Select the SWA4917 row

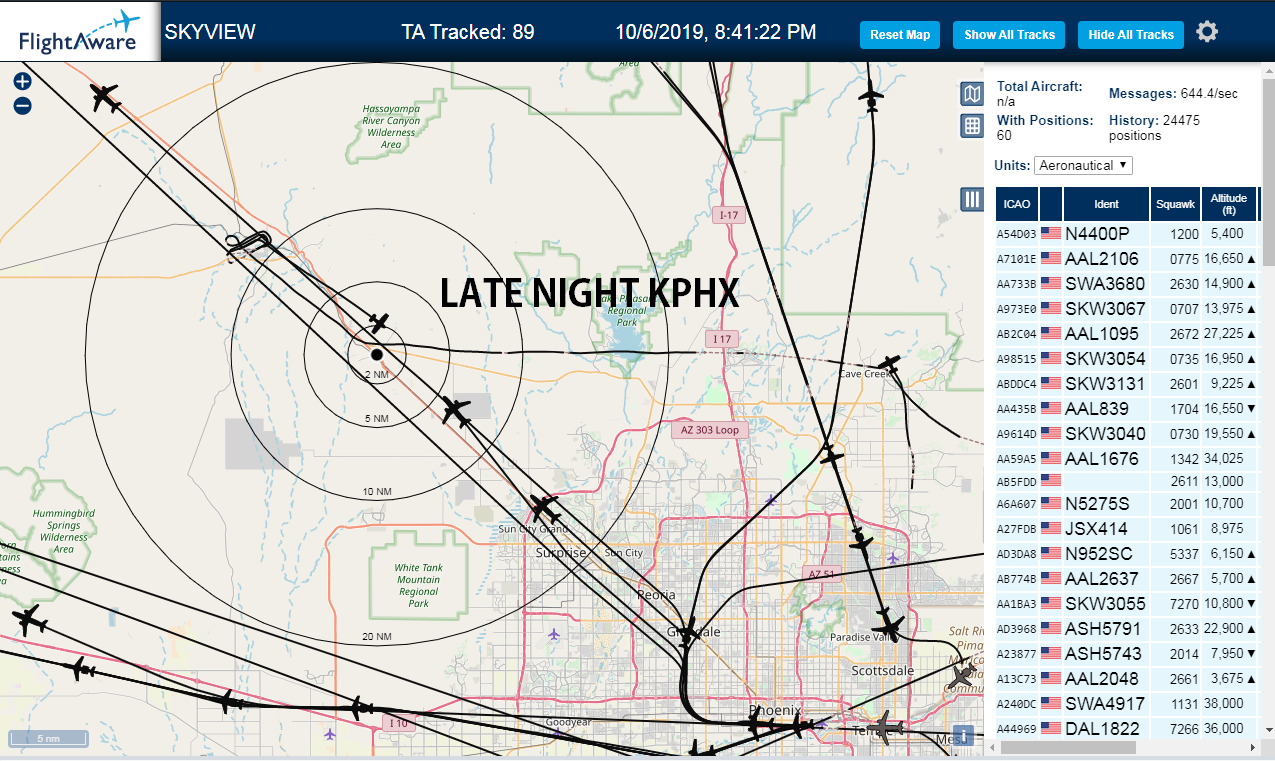1127,704
